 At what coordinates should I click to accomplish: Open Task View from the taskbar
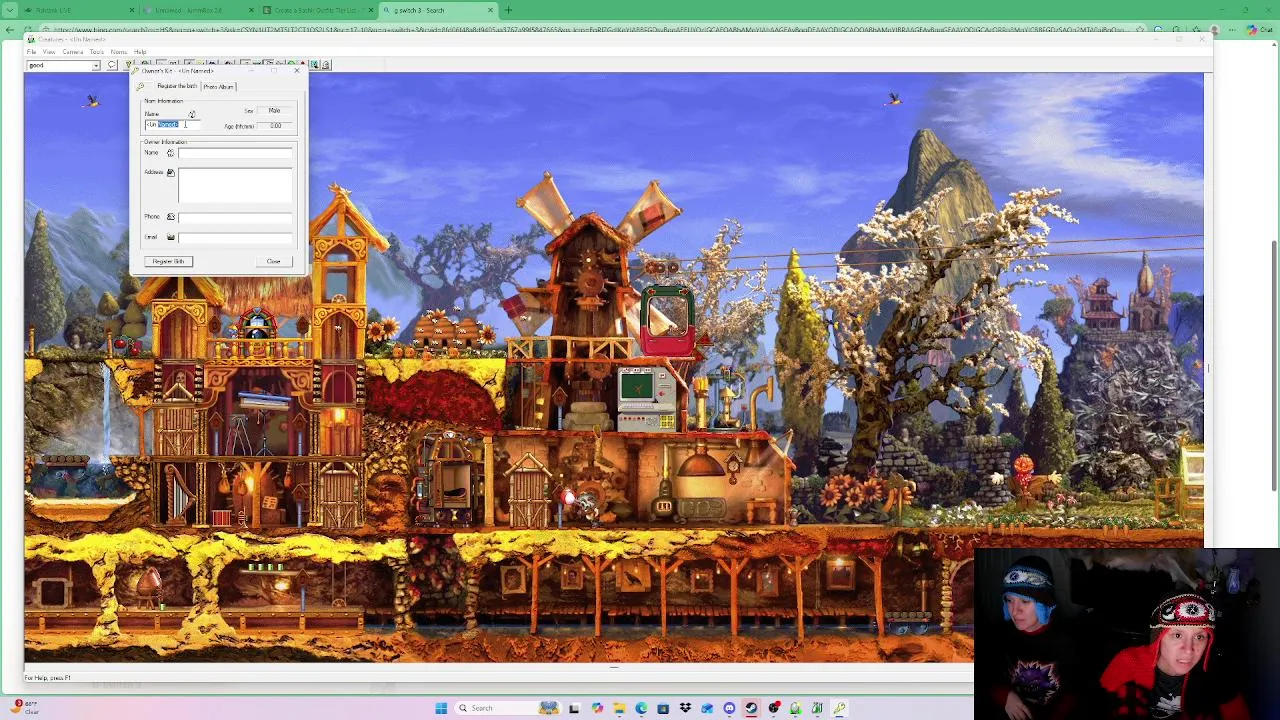[x=574, y=708]
